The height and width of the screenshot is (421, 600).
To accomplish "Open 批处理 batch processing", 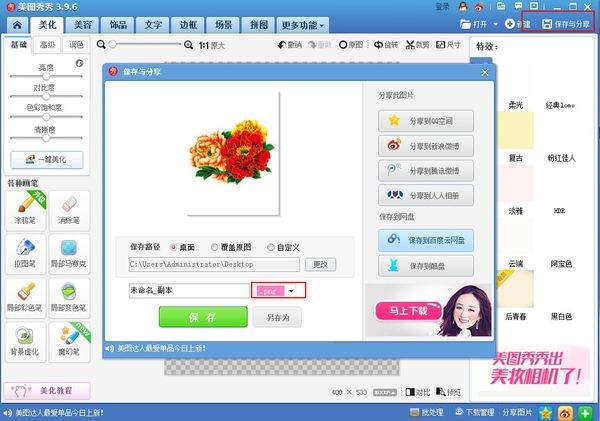I will pos(426,412).
